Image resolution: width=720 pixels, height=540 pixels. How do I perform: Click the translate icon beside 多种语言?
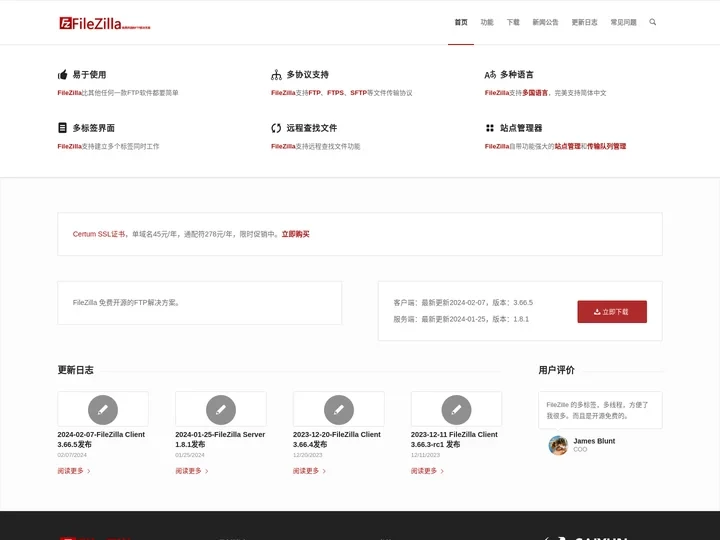click(x=490, y=74)
